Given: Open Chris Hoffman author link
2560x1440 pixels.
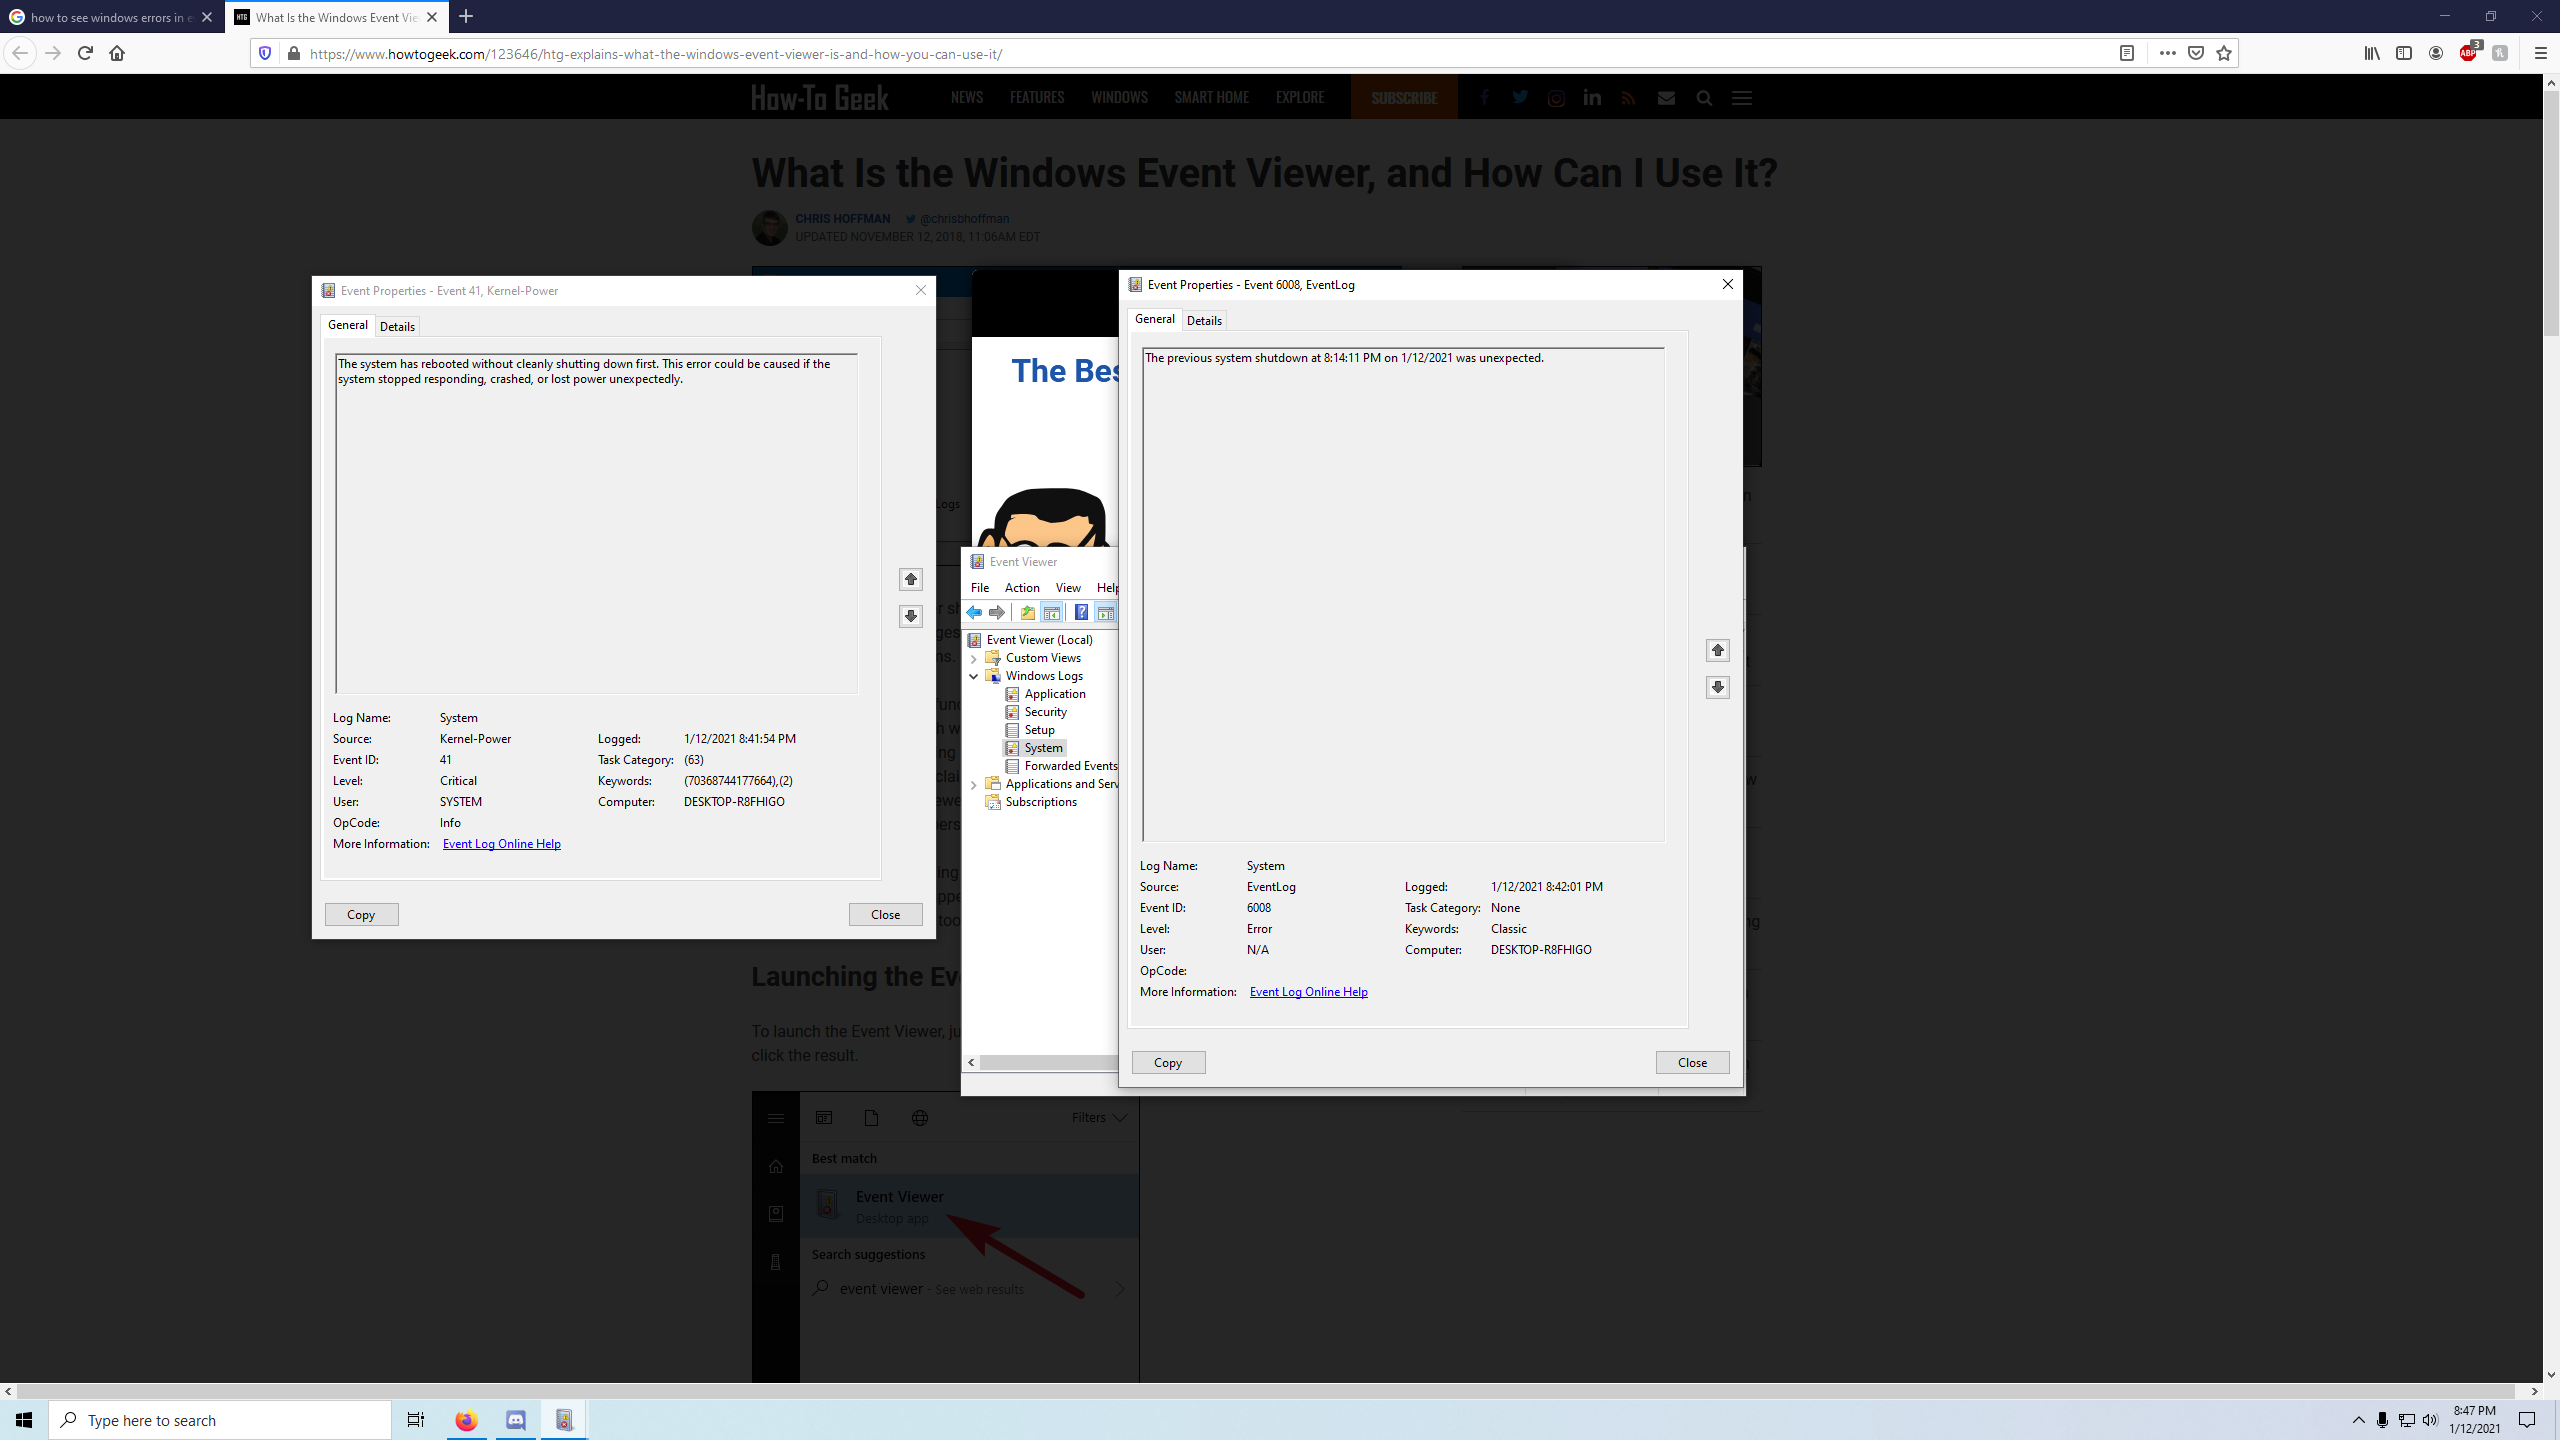Looking at the screenshot, I should (x=842, y=219).
